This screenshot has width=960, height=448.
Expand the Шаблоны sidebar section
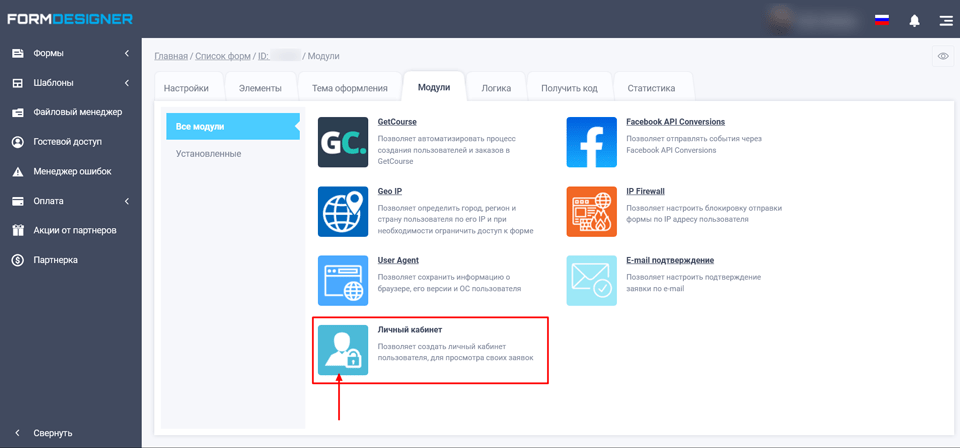coord(70,83)
